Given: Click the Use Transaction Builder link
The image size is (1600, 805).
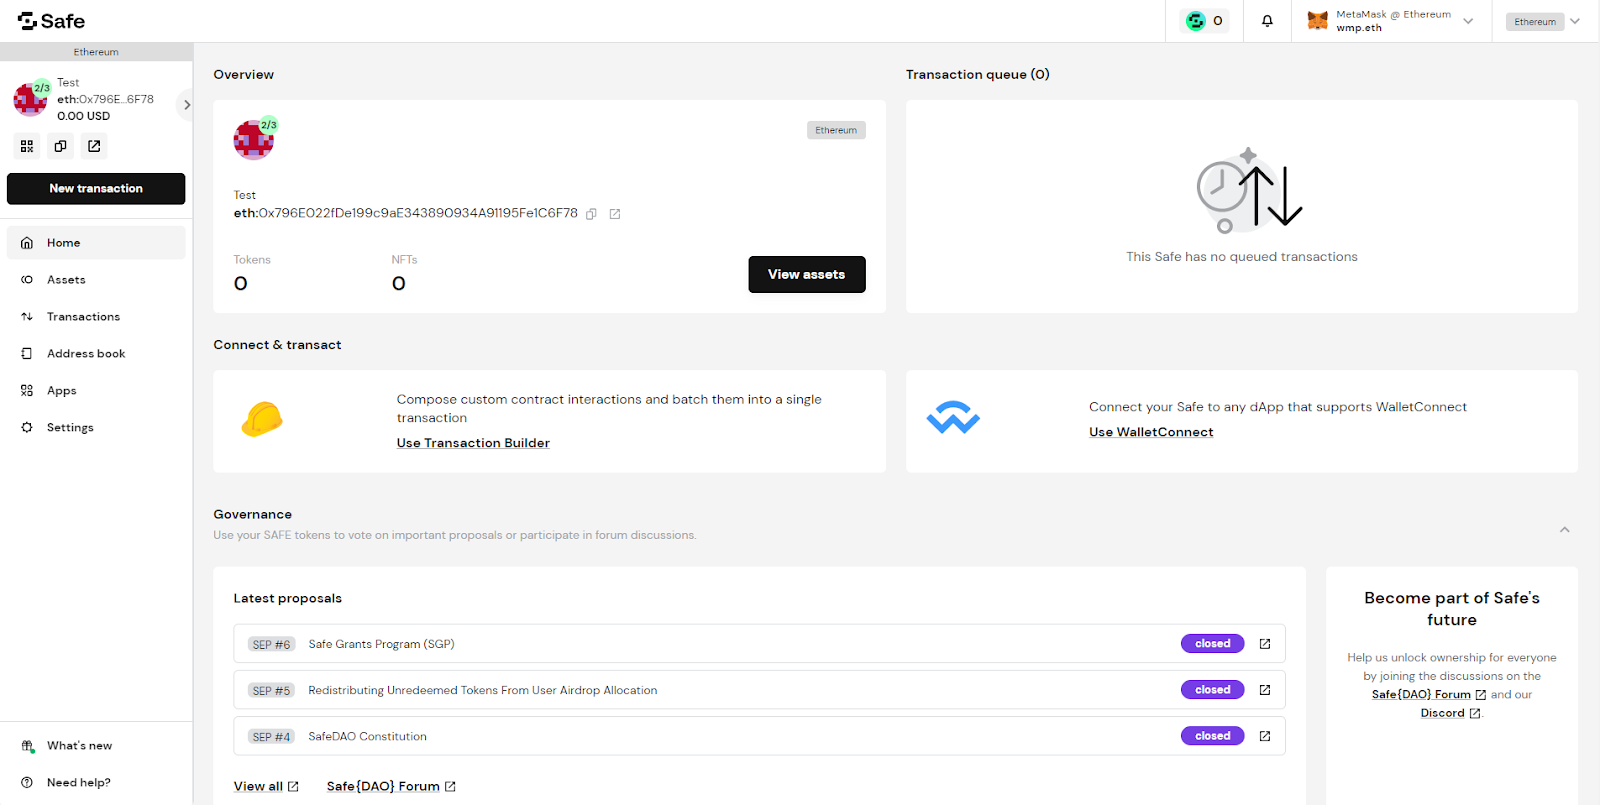Looking at the screenshot, I should [473, 443].
